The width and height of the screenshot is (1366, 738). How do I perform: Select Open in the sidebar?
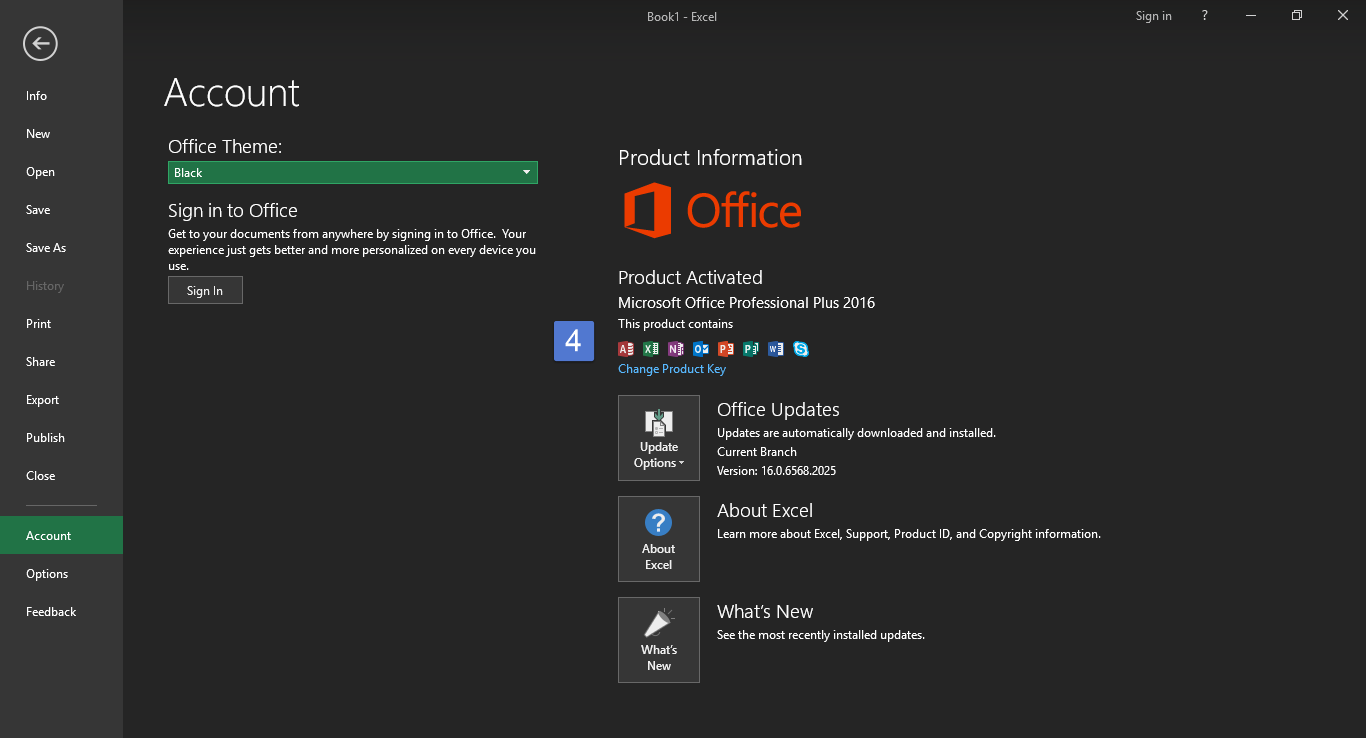click(61, 172)
